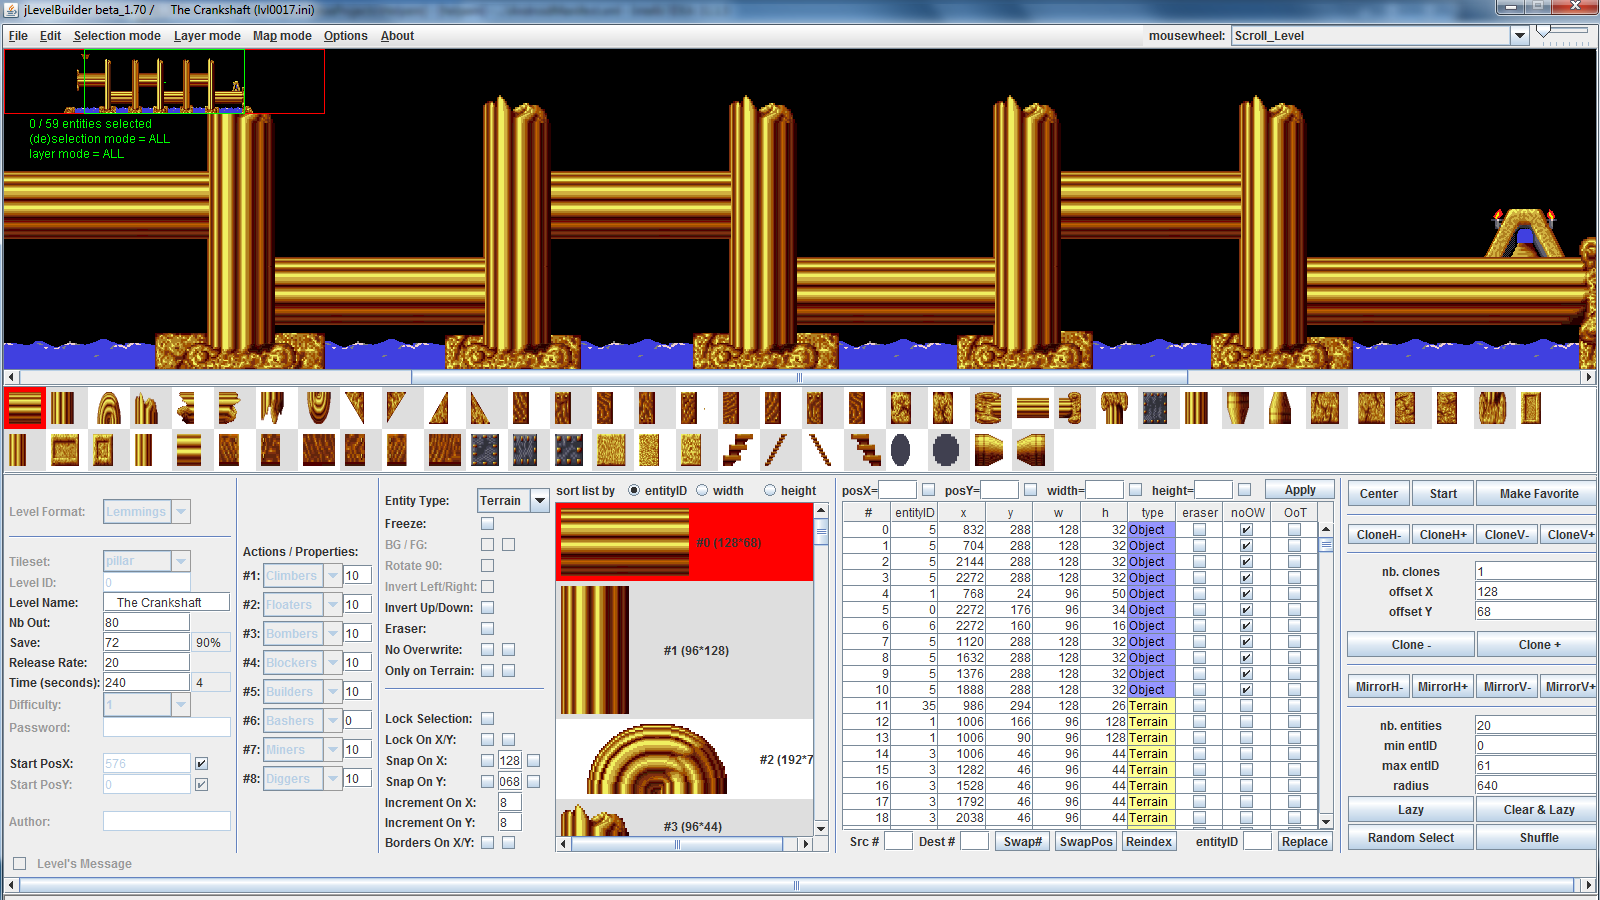Image resolution: width=1600 pixels, height=900 pixels.
Task: Choose the narrow dark gray oval tile
Action: click(901, 450)
